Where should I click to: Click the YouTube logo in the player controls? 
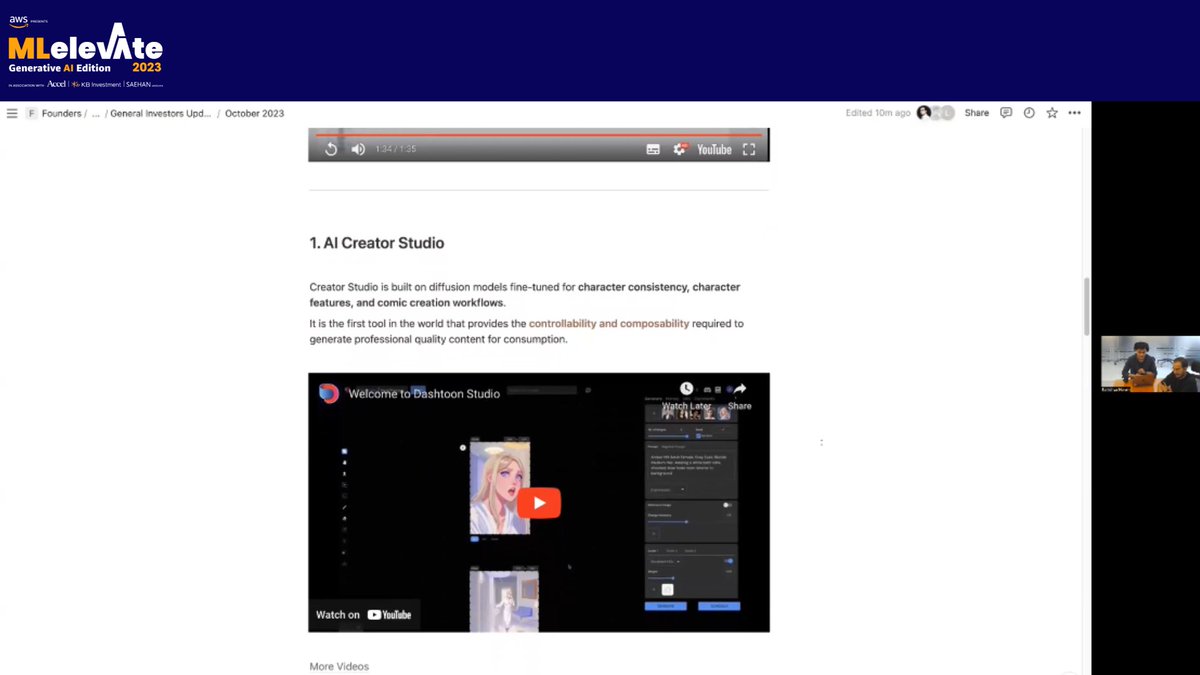(x=713, y=148)
